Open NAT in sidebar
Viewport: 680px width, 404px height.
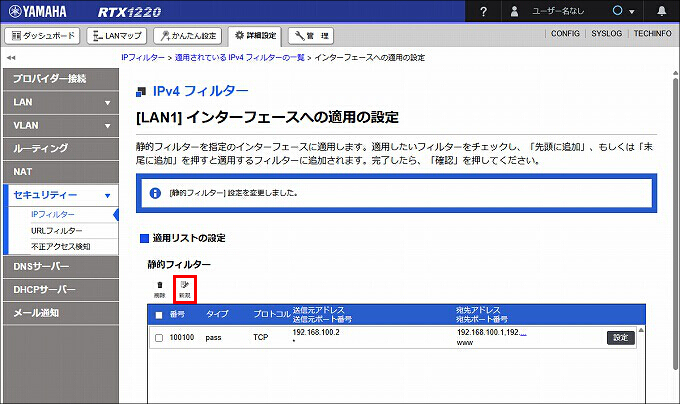pyautogui.click(x=61, y=172)
